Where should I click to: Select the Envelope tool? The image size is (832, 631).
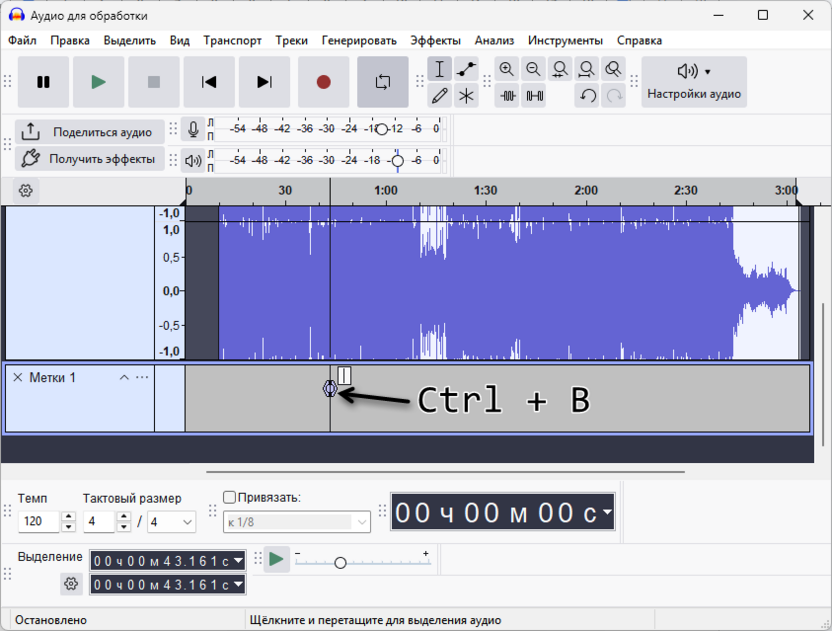(464, 69)
